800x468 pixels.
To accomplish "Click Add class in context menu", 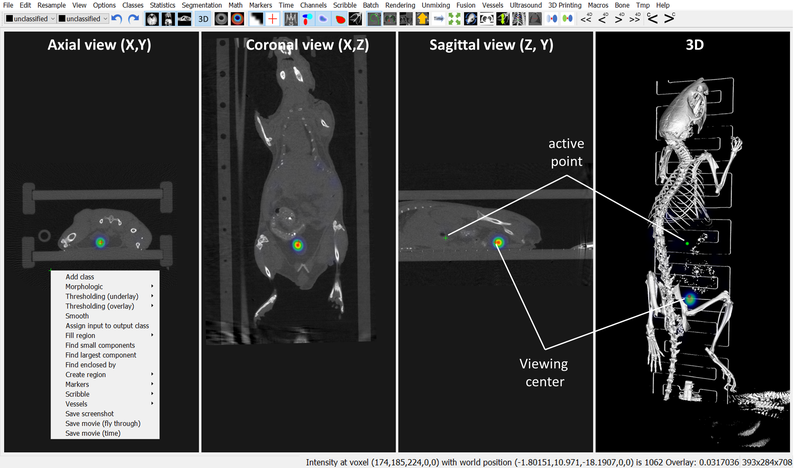I will tap(80, 277).
